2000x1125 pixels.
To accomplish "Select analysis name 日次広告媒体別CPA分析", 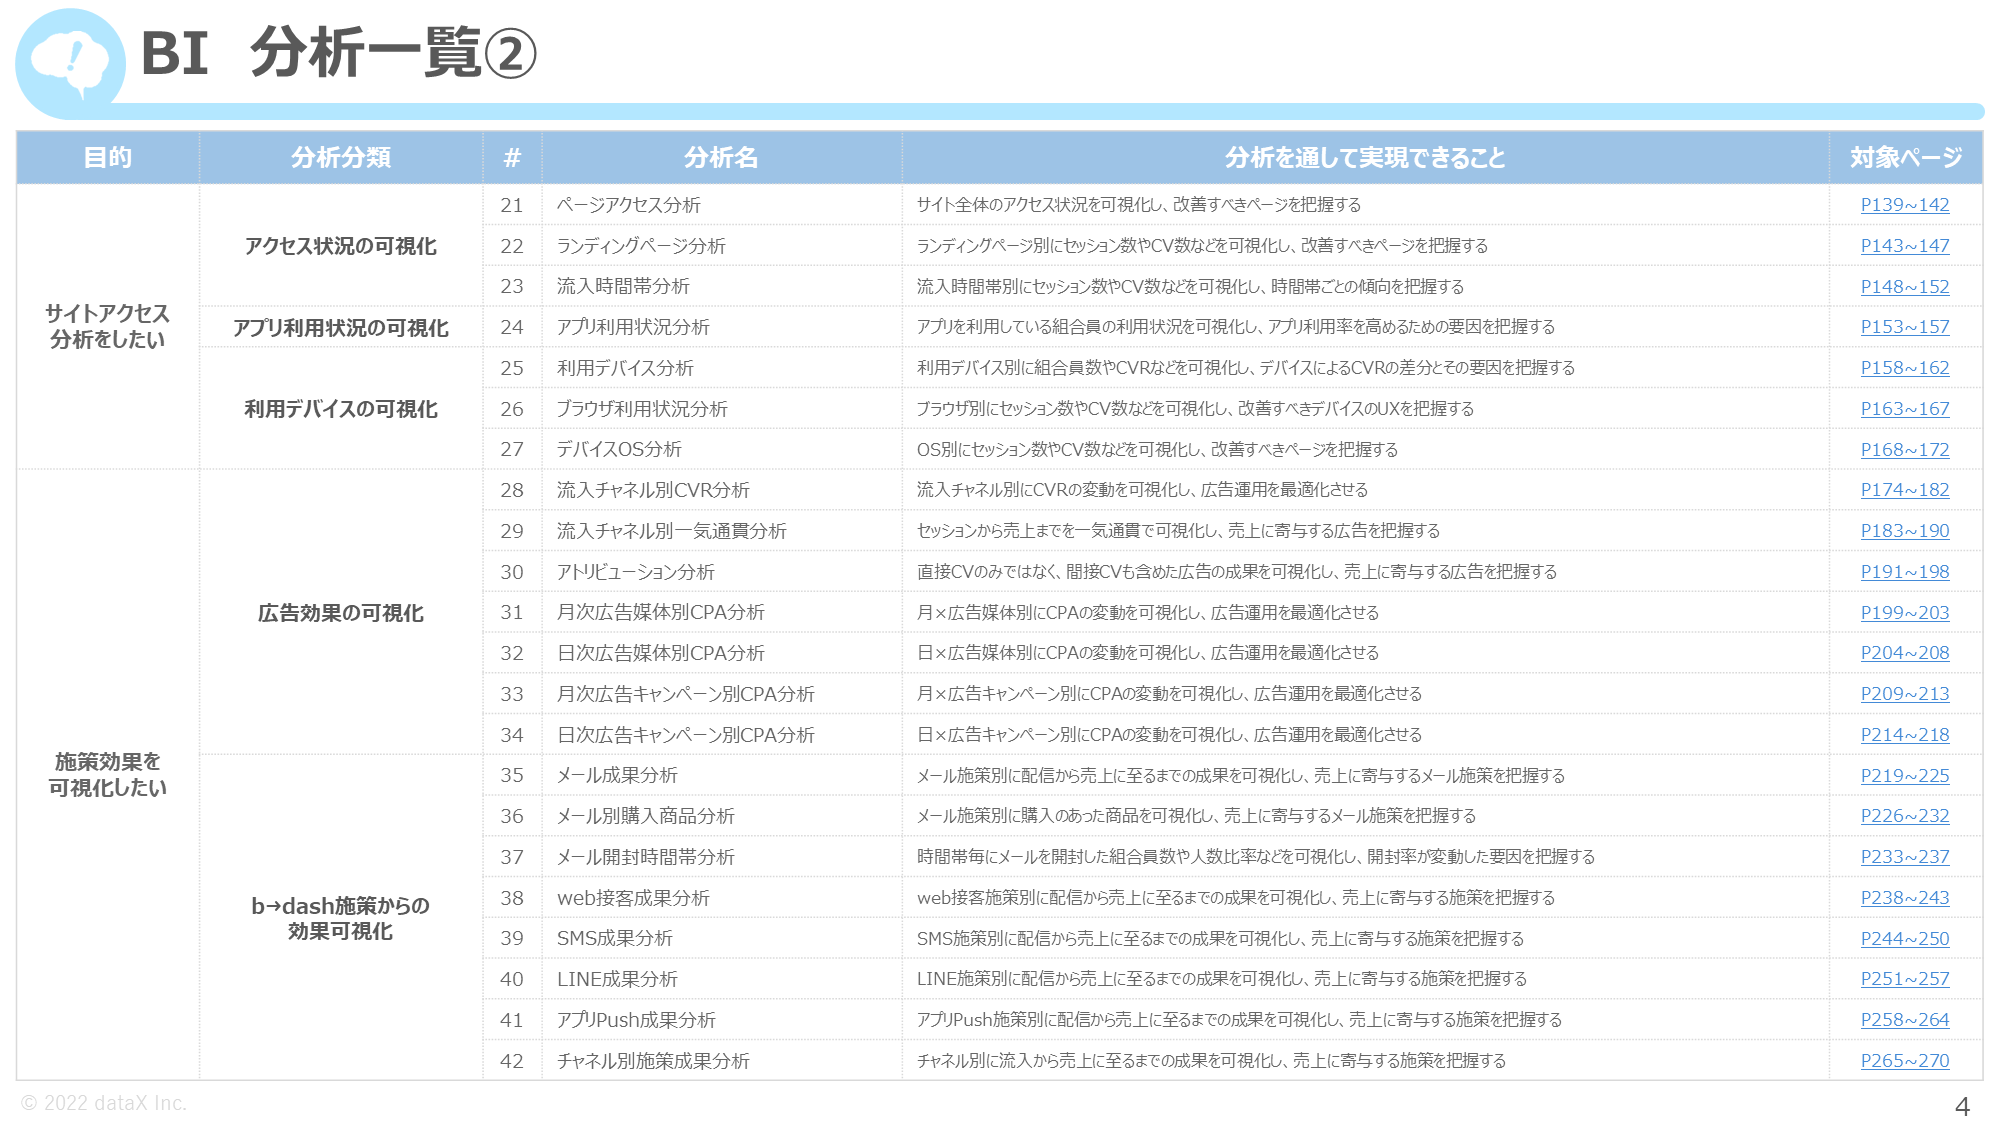I will pyautogui.click(x=661, y=653).
